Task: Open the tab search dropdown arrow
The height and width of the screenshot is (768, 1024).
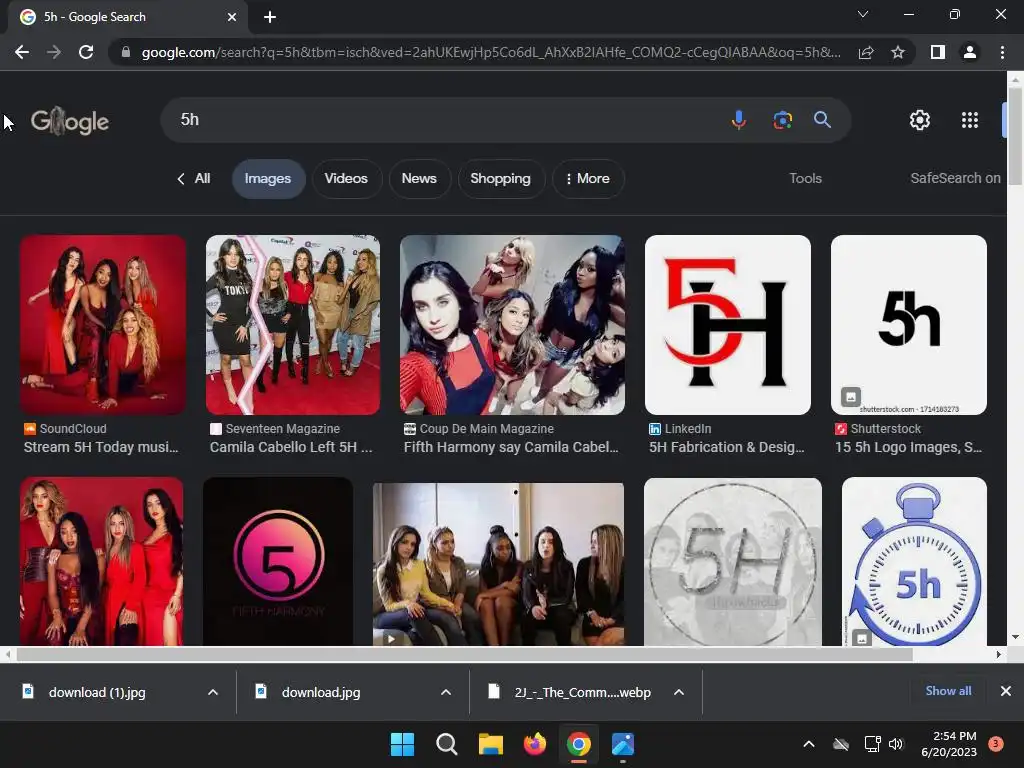Action: pyautogui.click(x=863, y=14)
